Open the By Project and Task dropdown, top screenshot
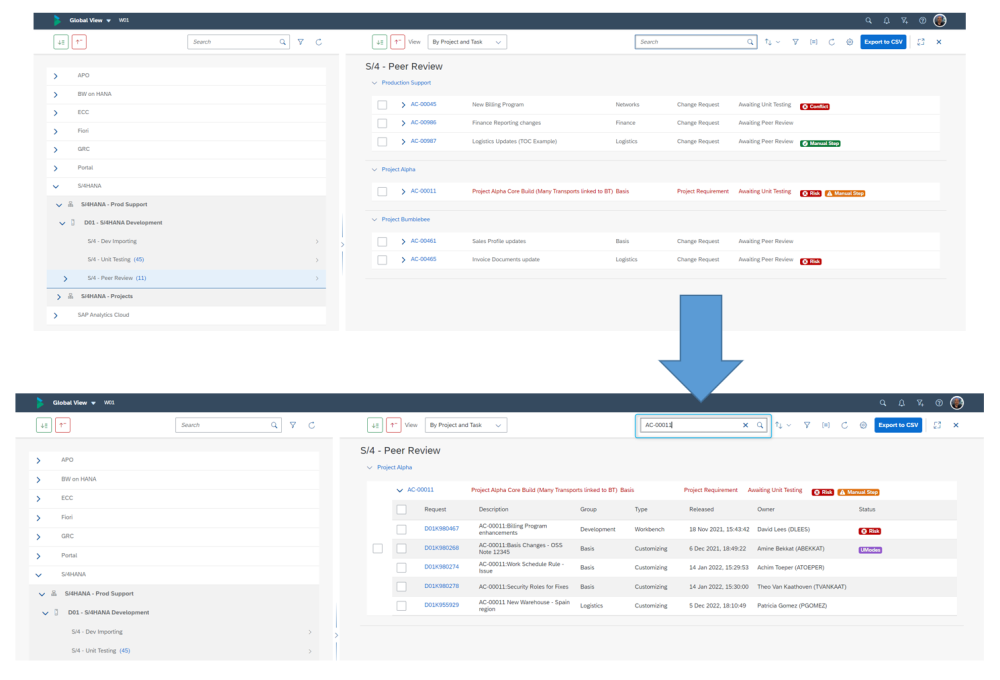The height and width of the screenshot is (680, 1000). coord(467,42)
